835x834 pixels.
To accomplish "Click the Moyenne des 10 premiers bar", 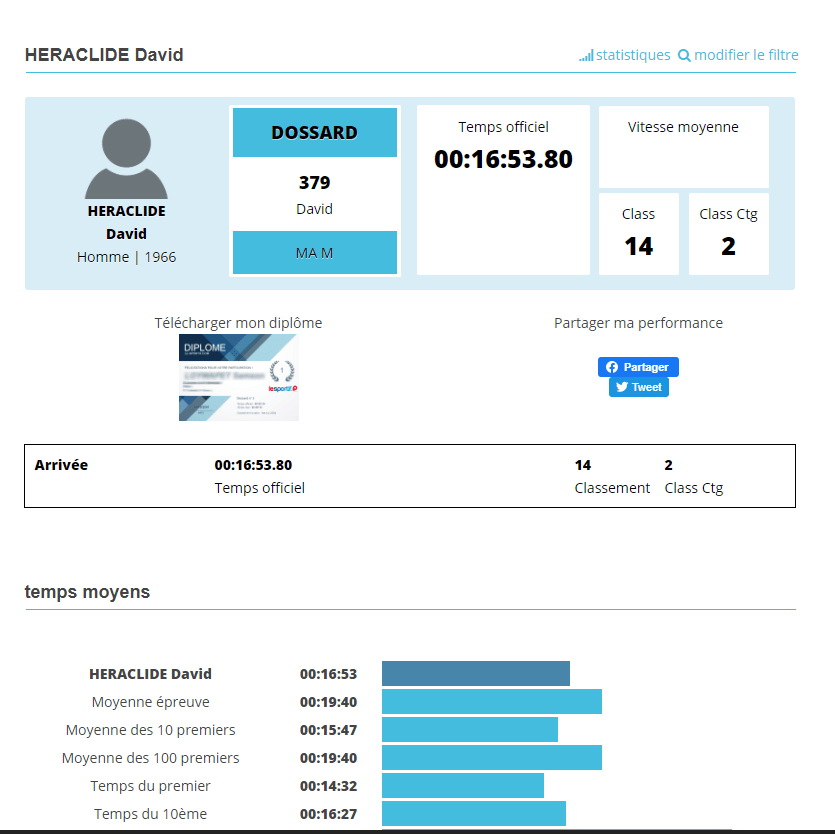I will pyautogui.click(x=469, y=730).
